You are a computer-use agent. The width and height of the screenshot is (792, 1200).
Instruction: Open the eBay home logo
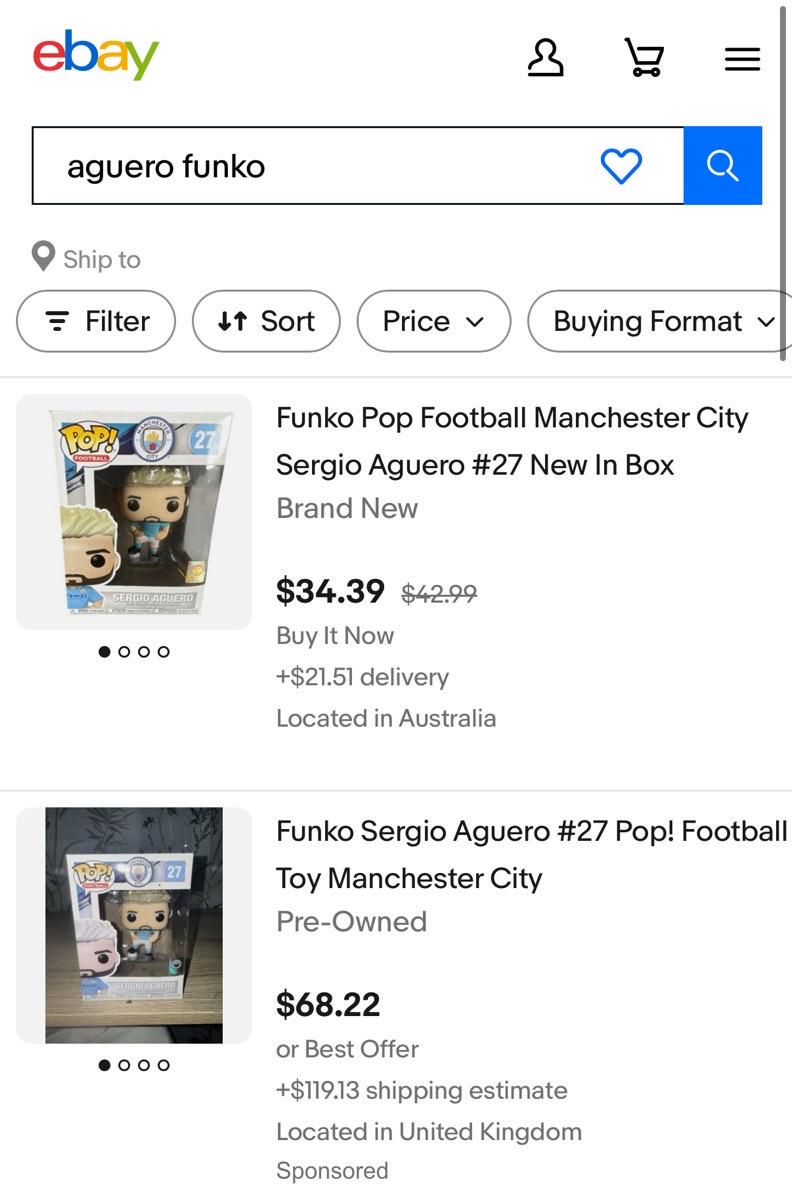(x=95, y=55)
